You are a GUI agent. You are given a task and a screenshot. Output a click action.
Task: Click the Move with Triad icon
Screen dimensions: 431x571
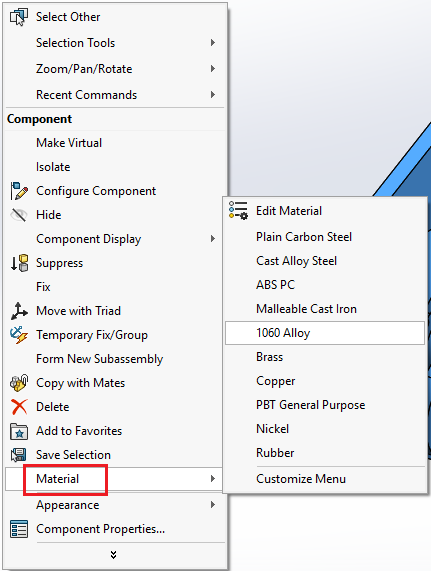pyautogui.click(x=19, y=311)
